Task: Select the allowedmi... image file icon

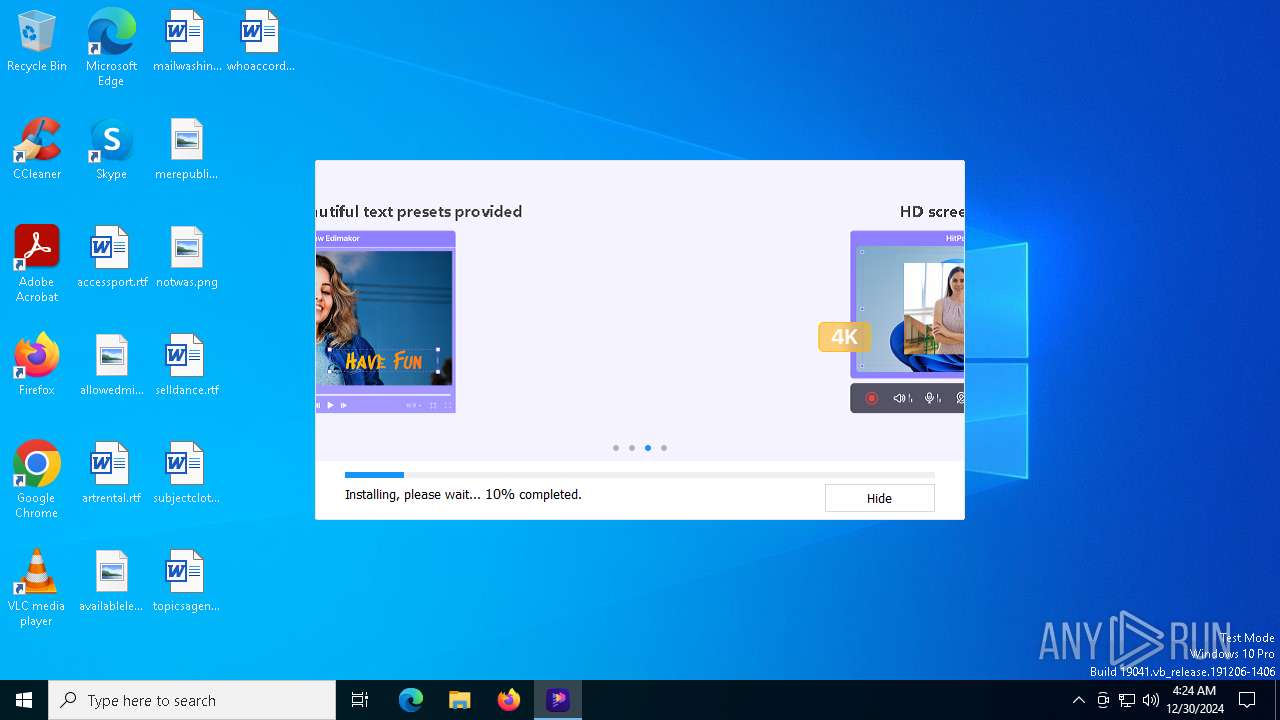Action: pos(111,365)
